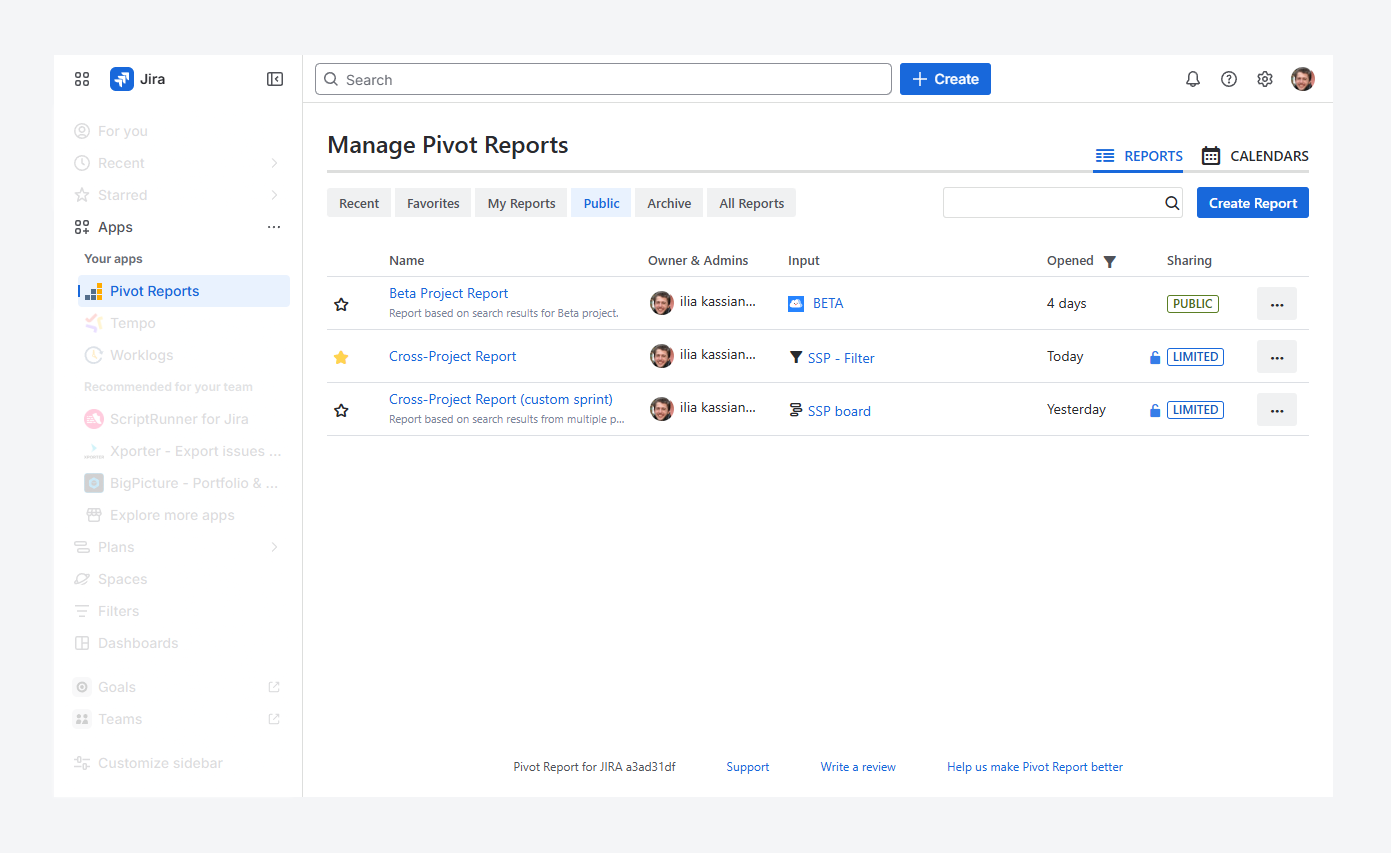The height and width of the screenshot is (853, 1391).
Task: Open actions menu for the custom sprint report
Action: 1277,410
